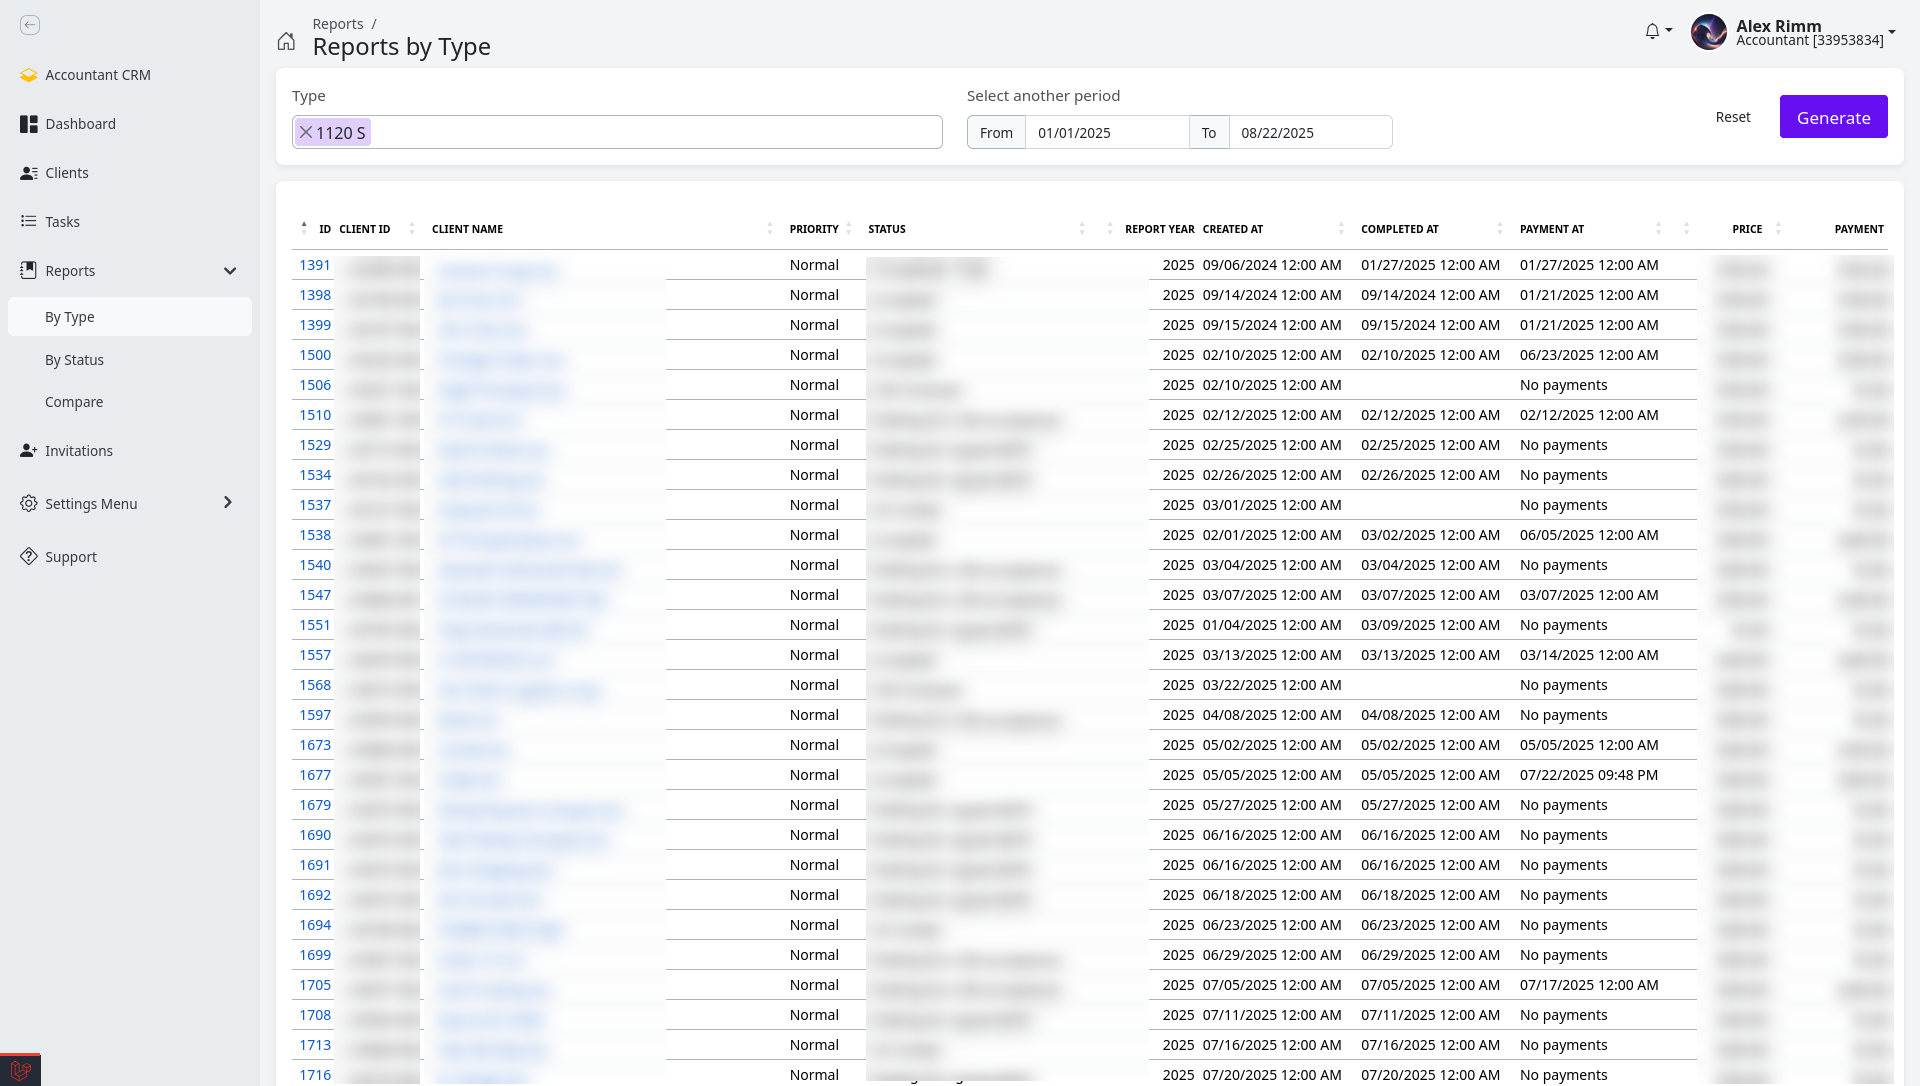The width and height of the screenshot is (1920, 1086).
Task: Remove the 1120 S type tag
Action: (x=307, y=132)
